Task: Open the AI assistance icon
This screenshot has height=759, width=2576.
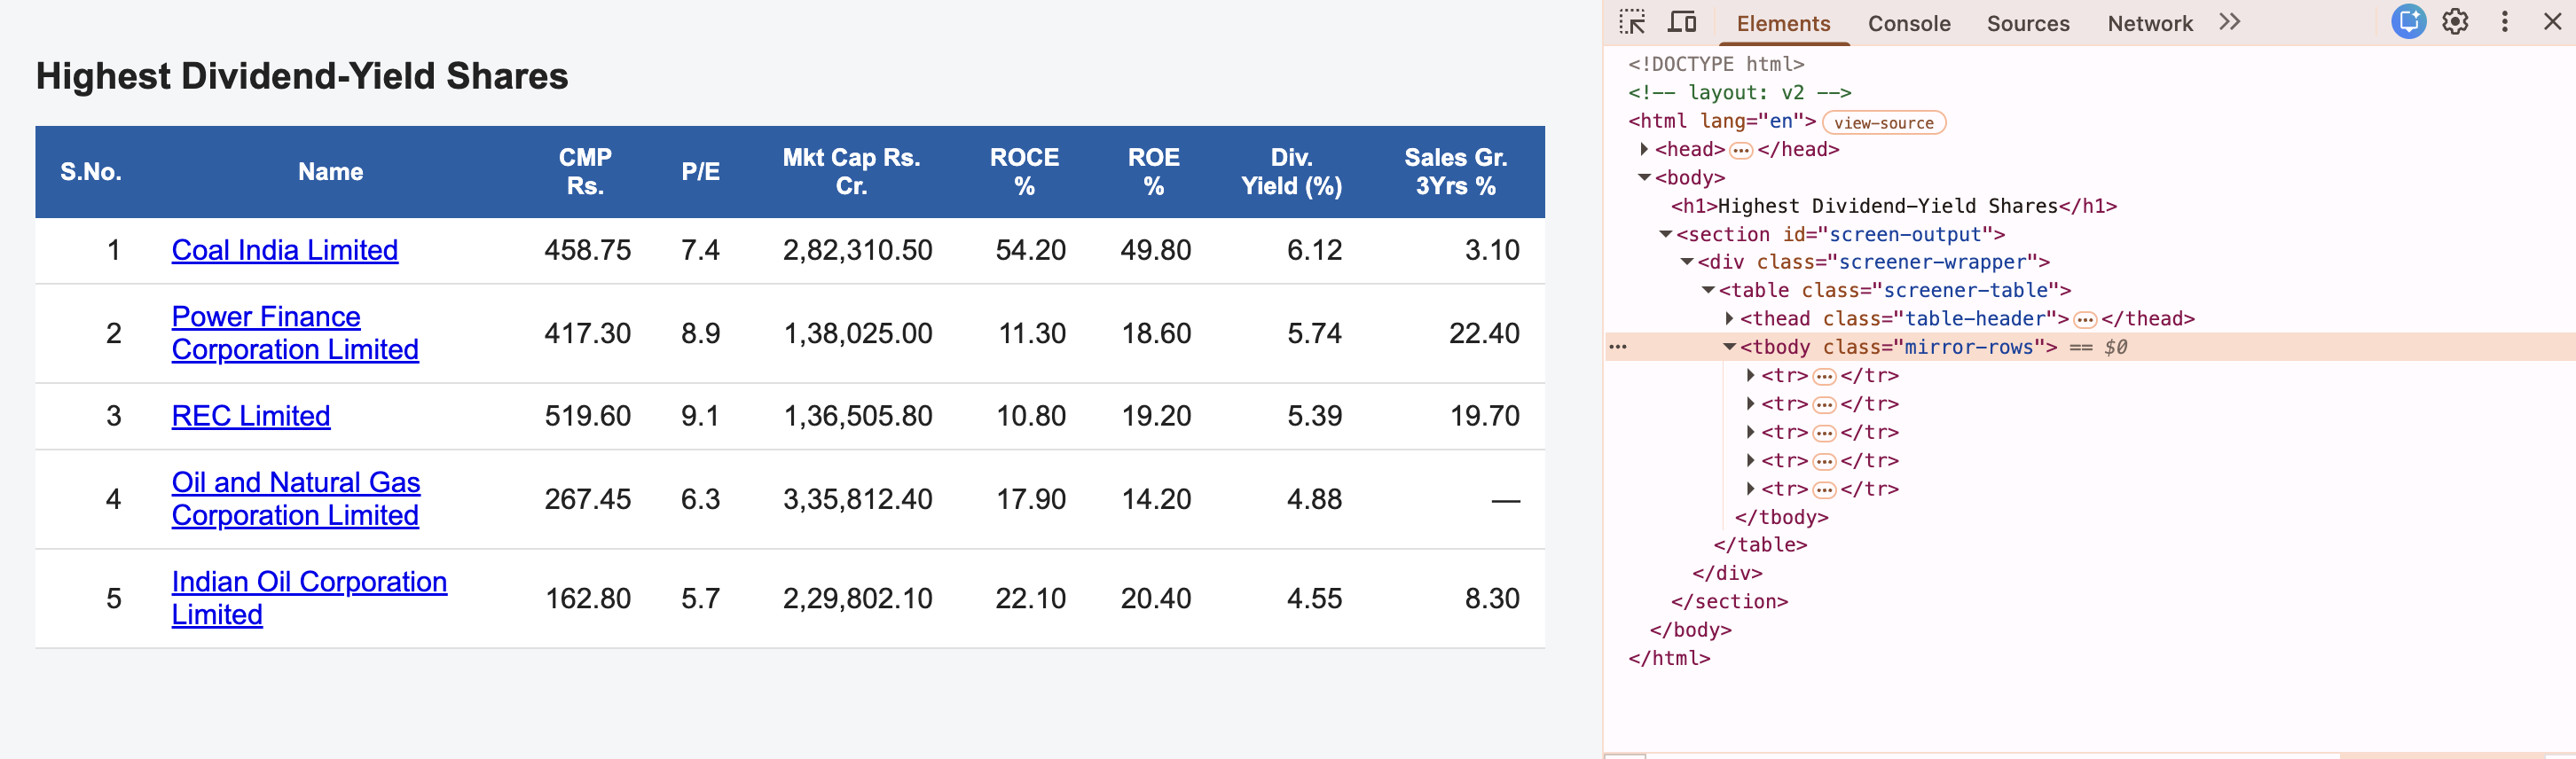Action: (x=2408, y=21)
